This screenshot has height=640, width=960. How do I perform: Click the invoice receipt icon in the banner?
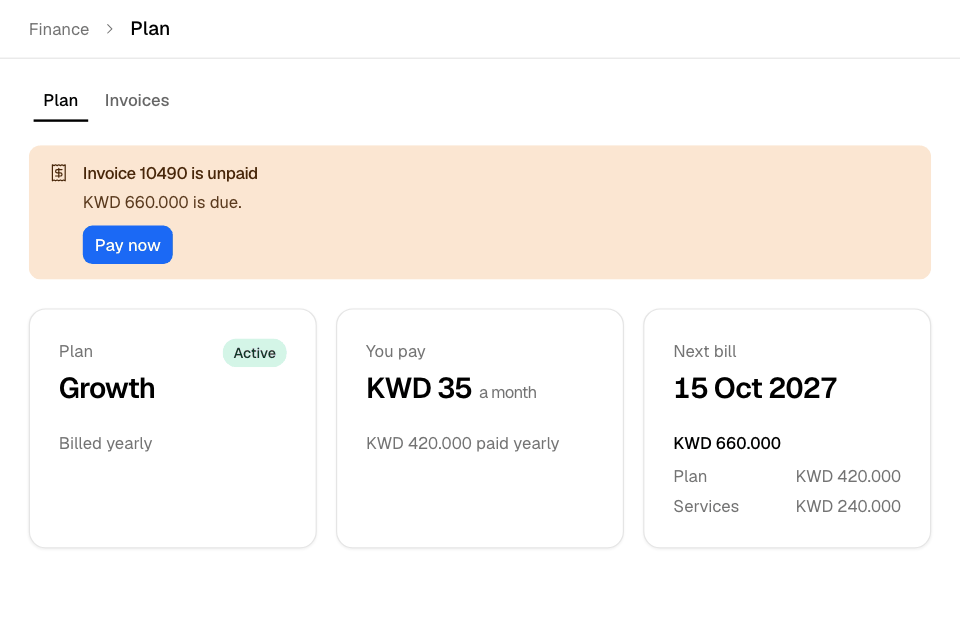pos(59,173)
